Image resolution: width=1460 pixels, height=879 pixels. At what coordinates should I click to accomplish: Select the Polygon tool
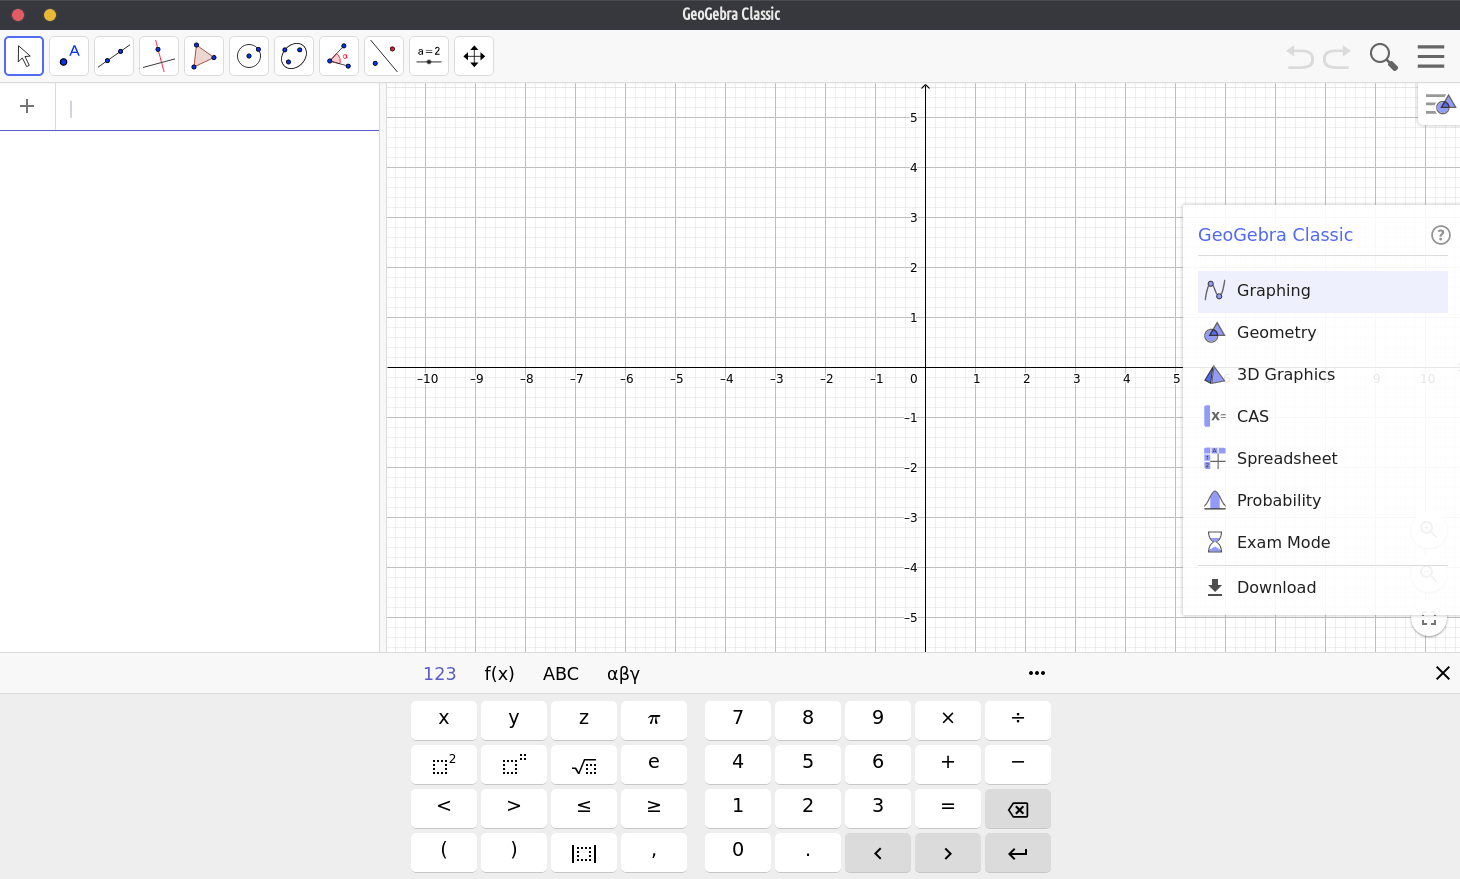click(204, 56)
